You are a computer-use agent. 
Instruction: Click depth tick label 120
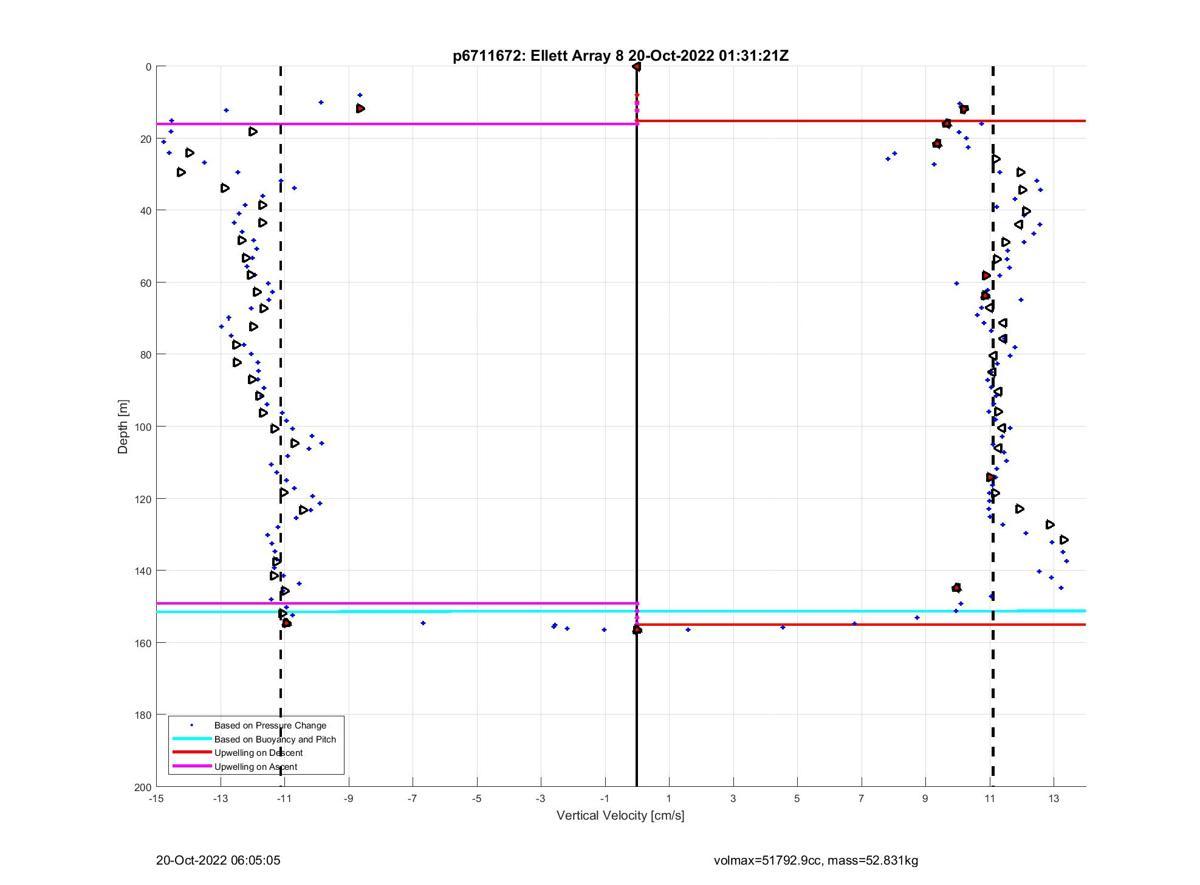tap(142, 499)
